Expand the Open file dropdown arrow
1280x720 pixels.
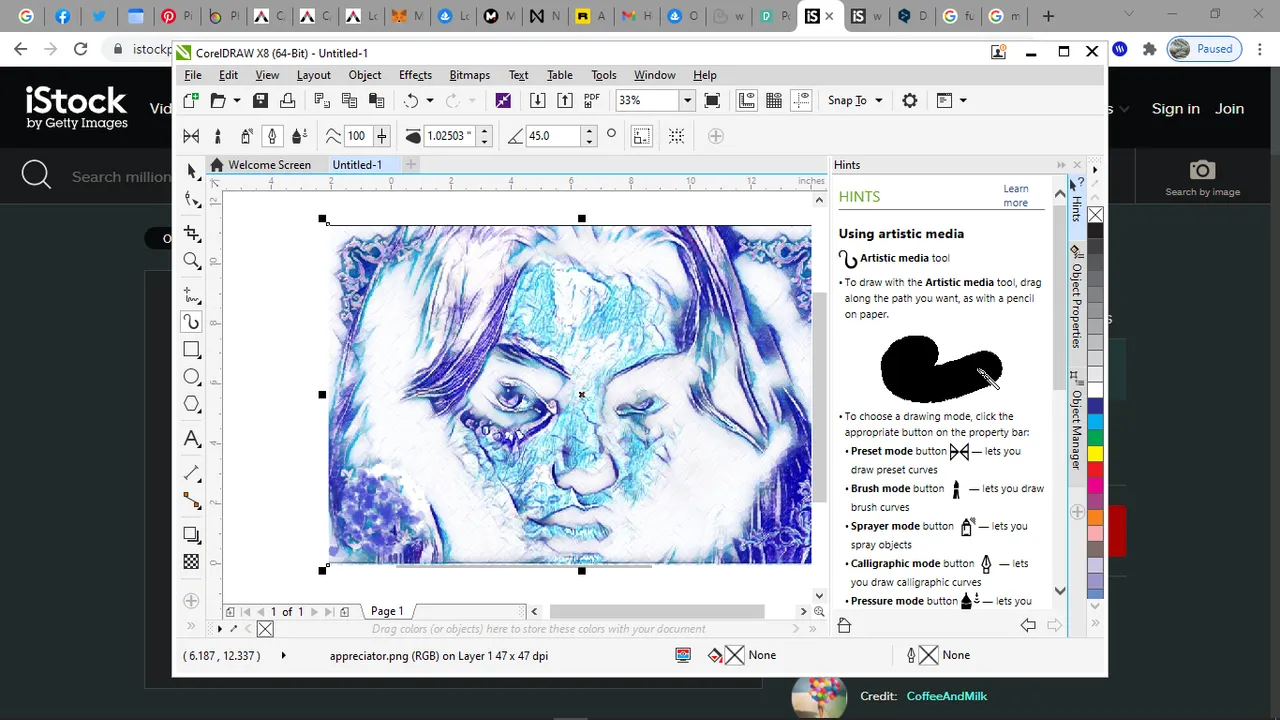pos(236,100)
